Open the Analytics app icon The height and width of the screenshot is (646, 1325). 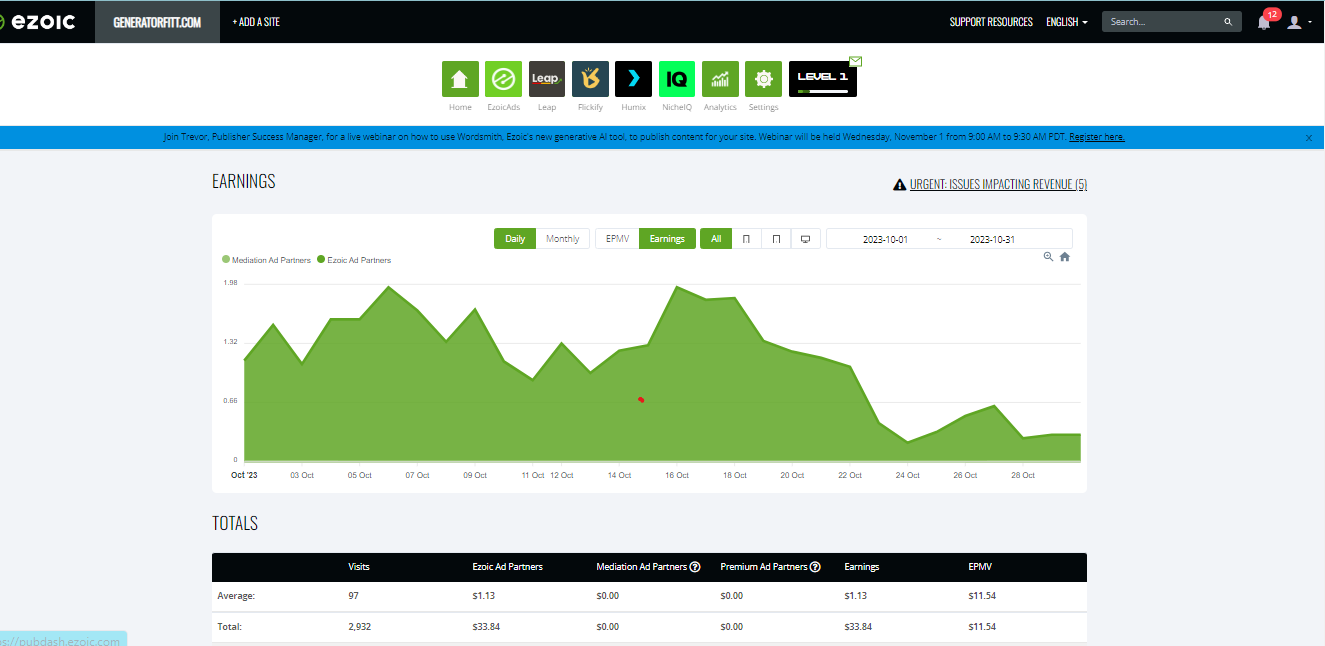click(x=720, y=79)
